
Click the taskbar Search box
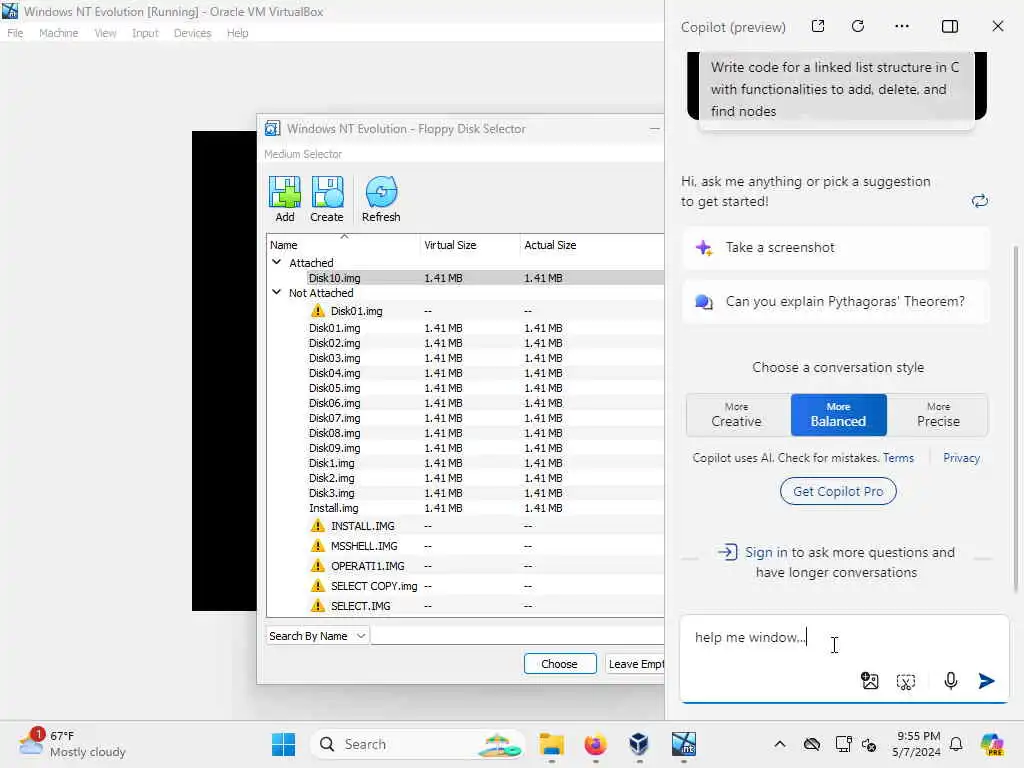point(417,744)
